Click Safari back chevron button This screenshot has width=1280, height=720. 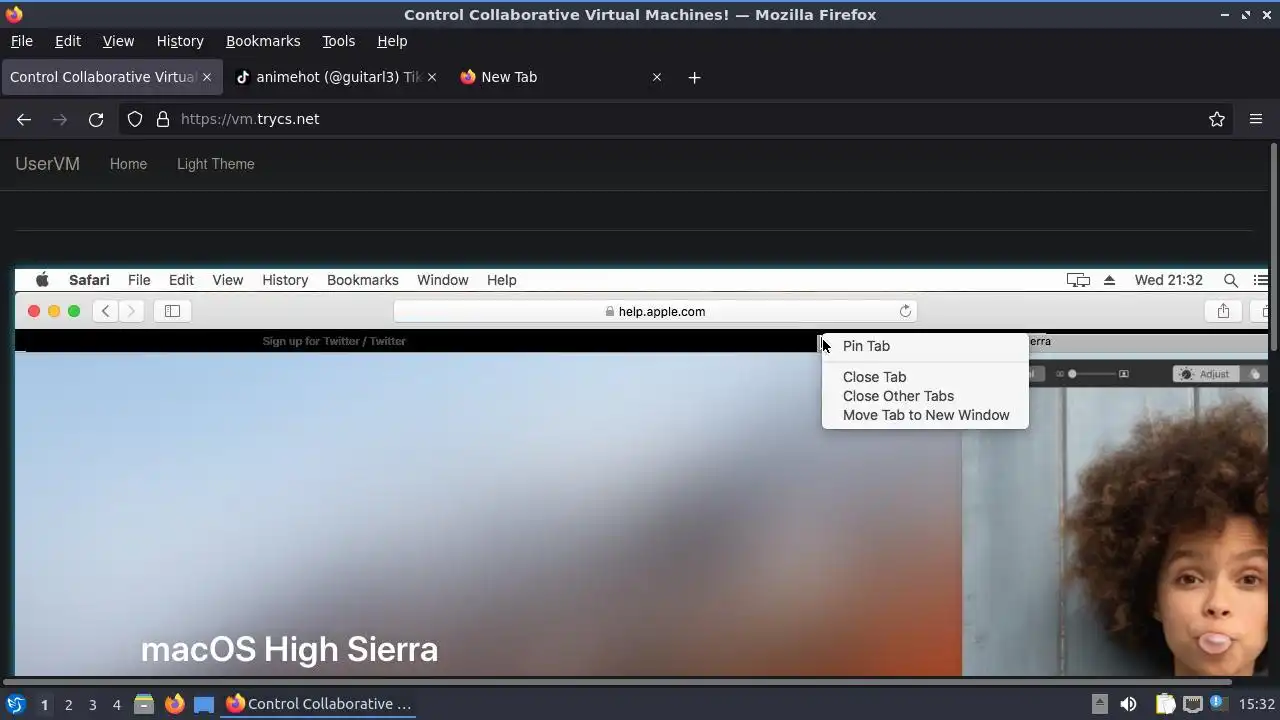point(106,311)
